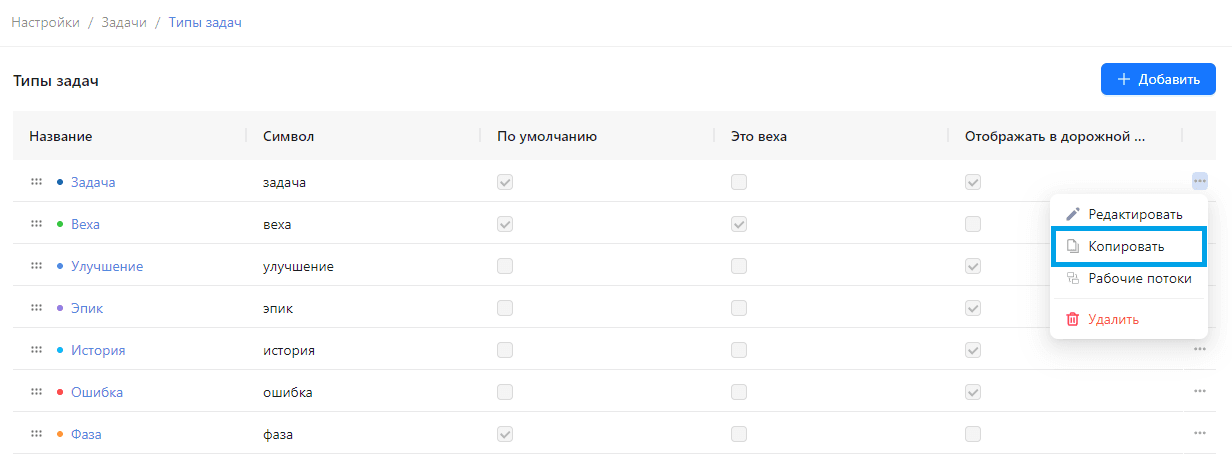1232x459 pixels.
Task: Toggle Это веха checkbox for Веха row
Action: pyautogui.click(x=739, y=224)
